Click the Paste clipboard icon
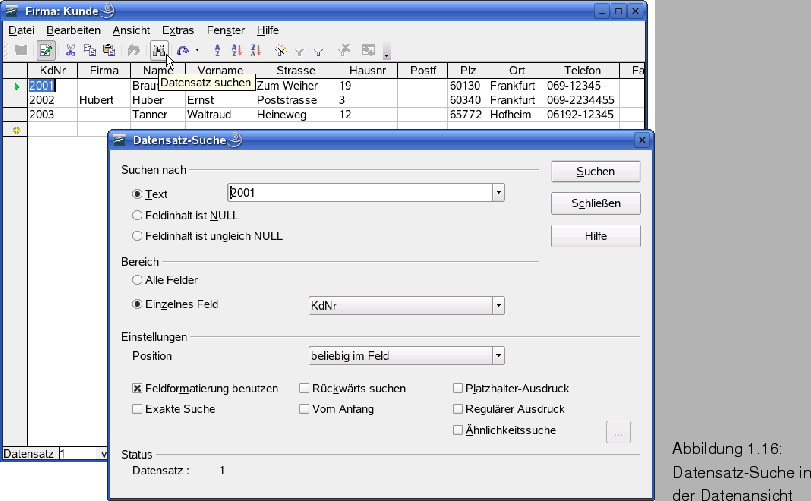 [x=108, y=50]
